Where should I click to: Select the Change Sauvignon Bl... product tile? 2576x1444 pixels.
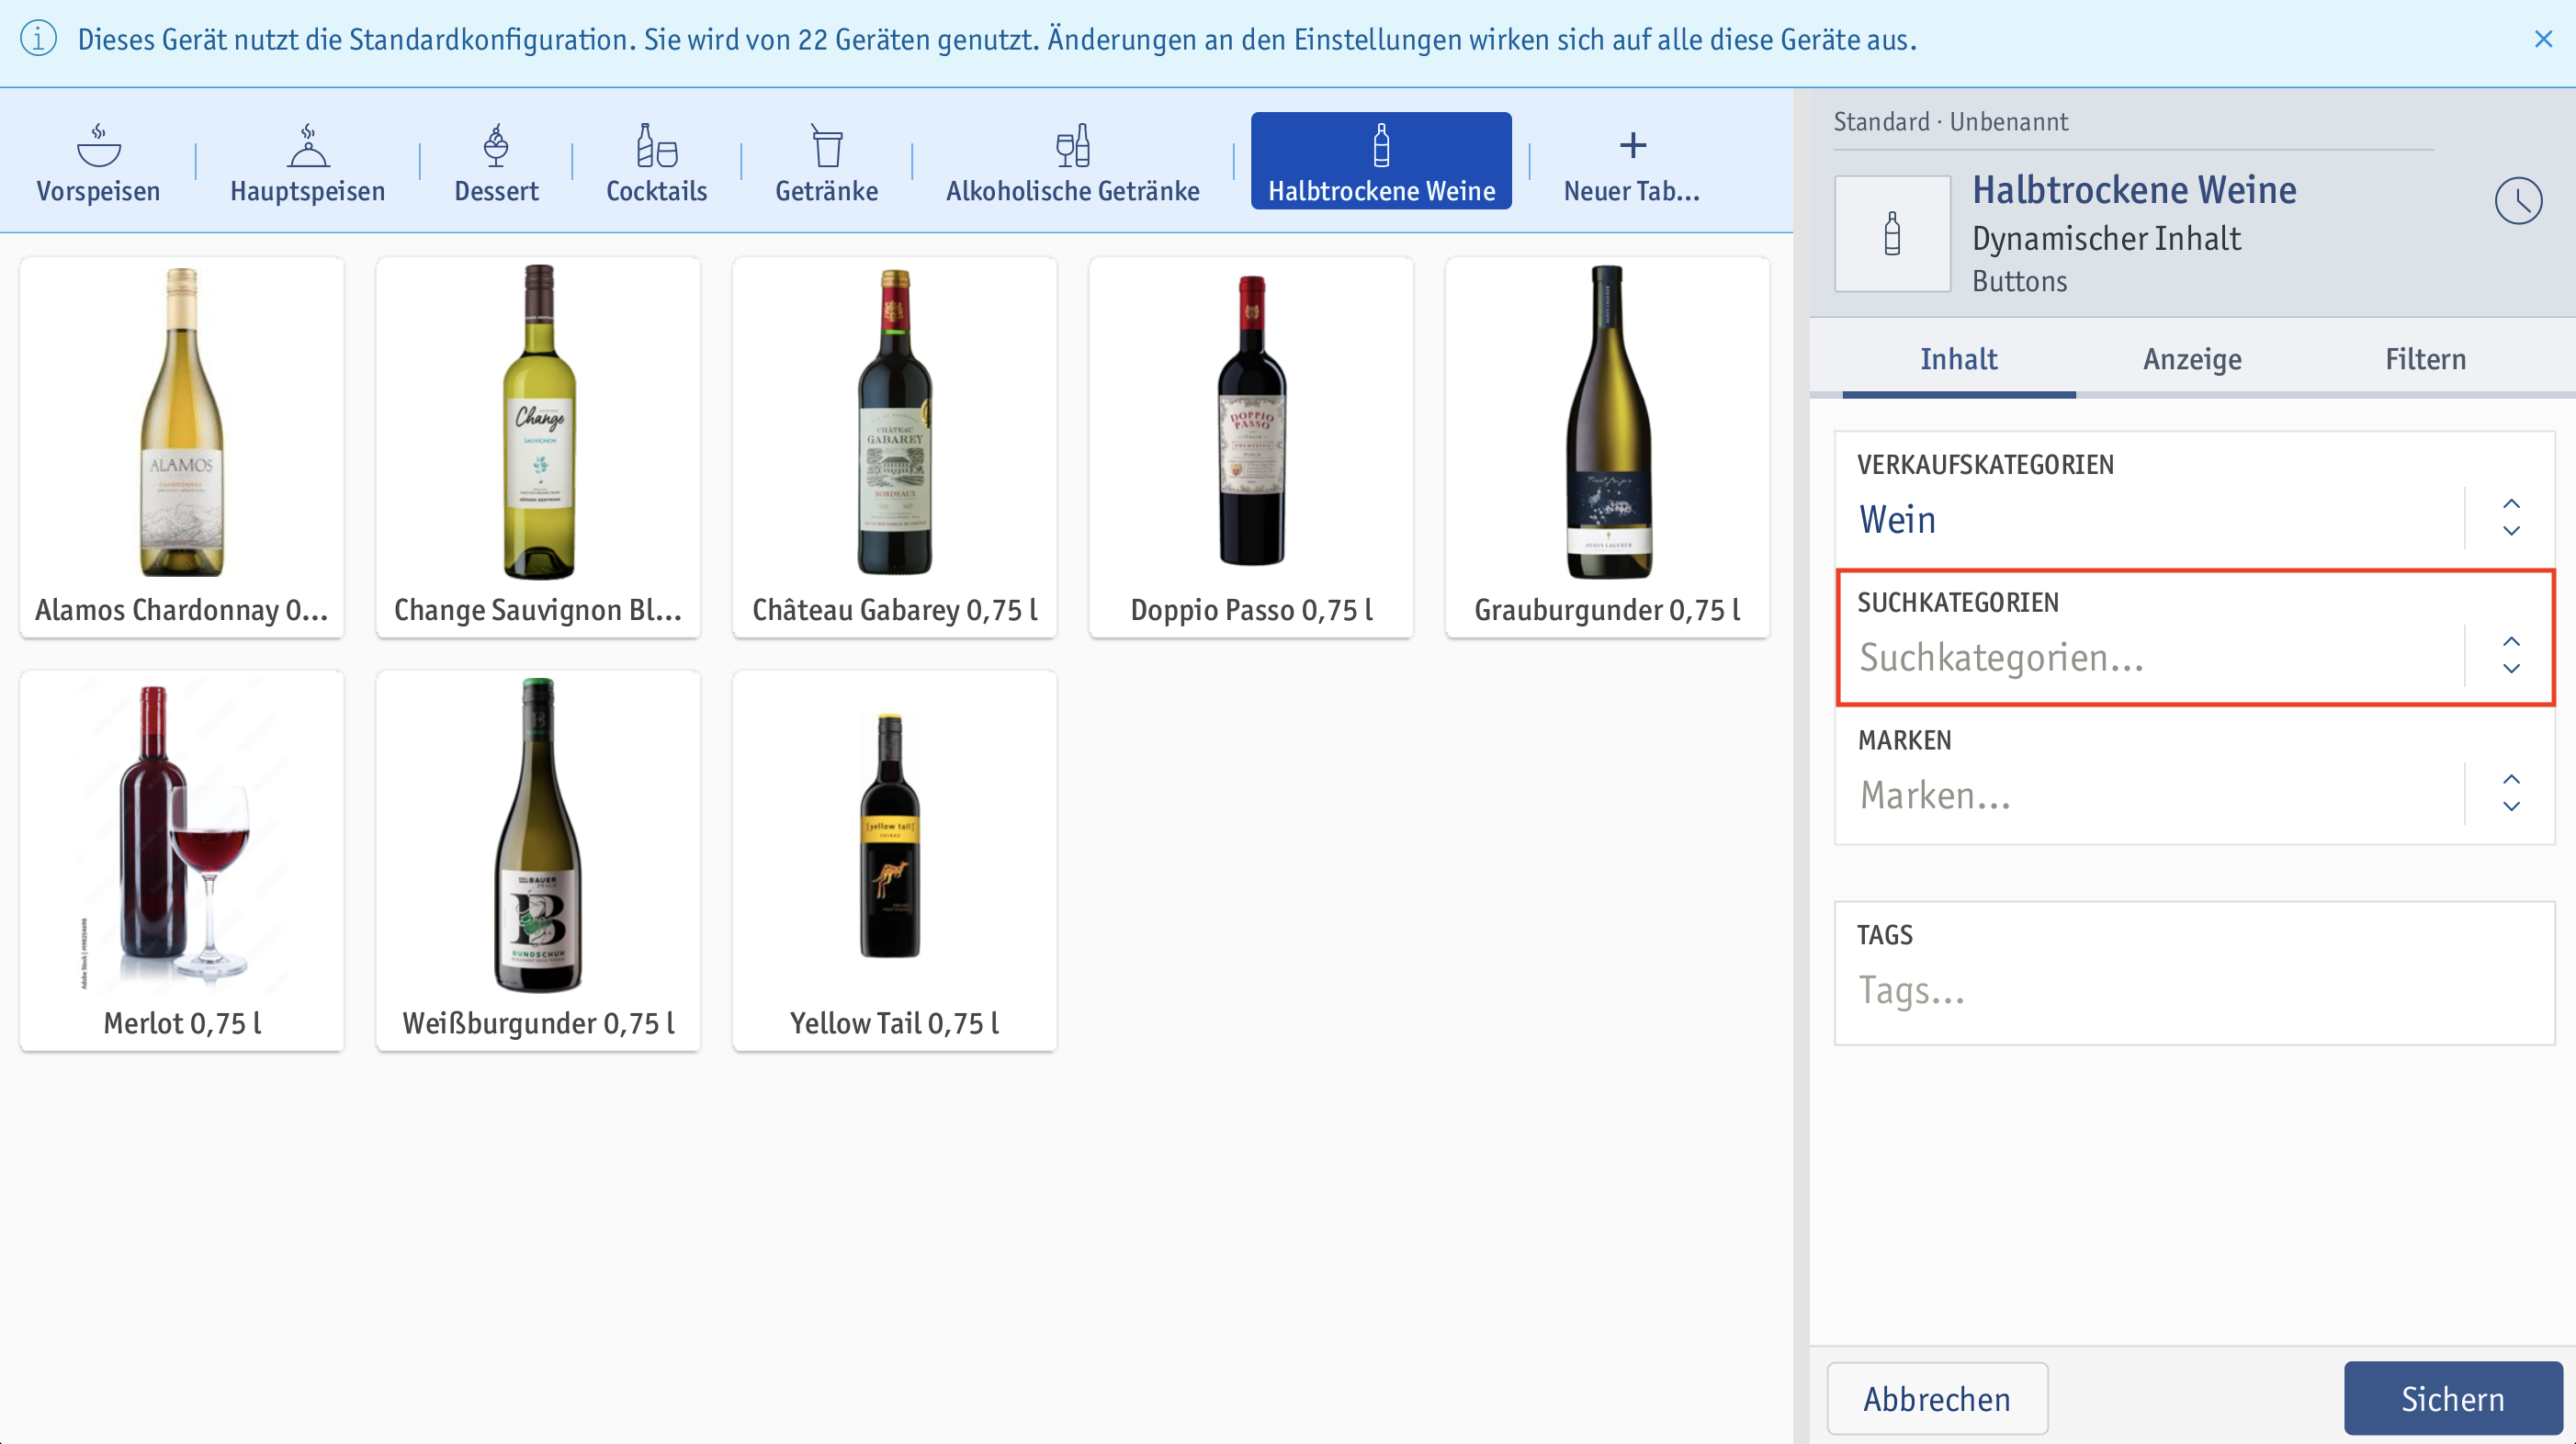(538, 447)
